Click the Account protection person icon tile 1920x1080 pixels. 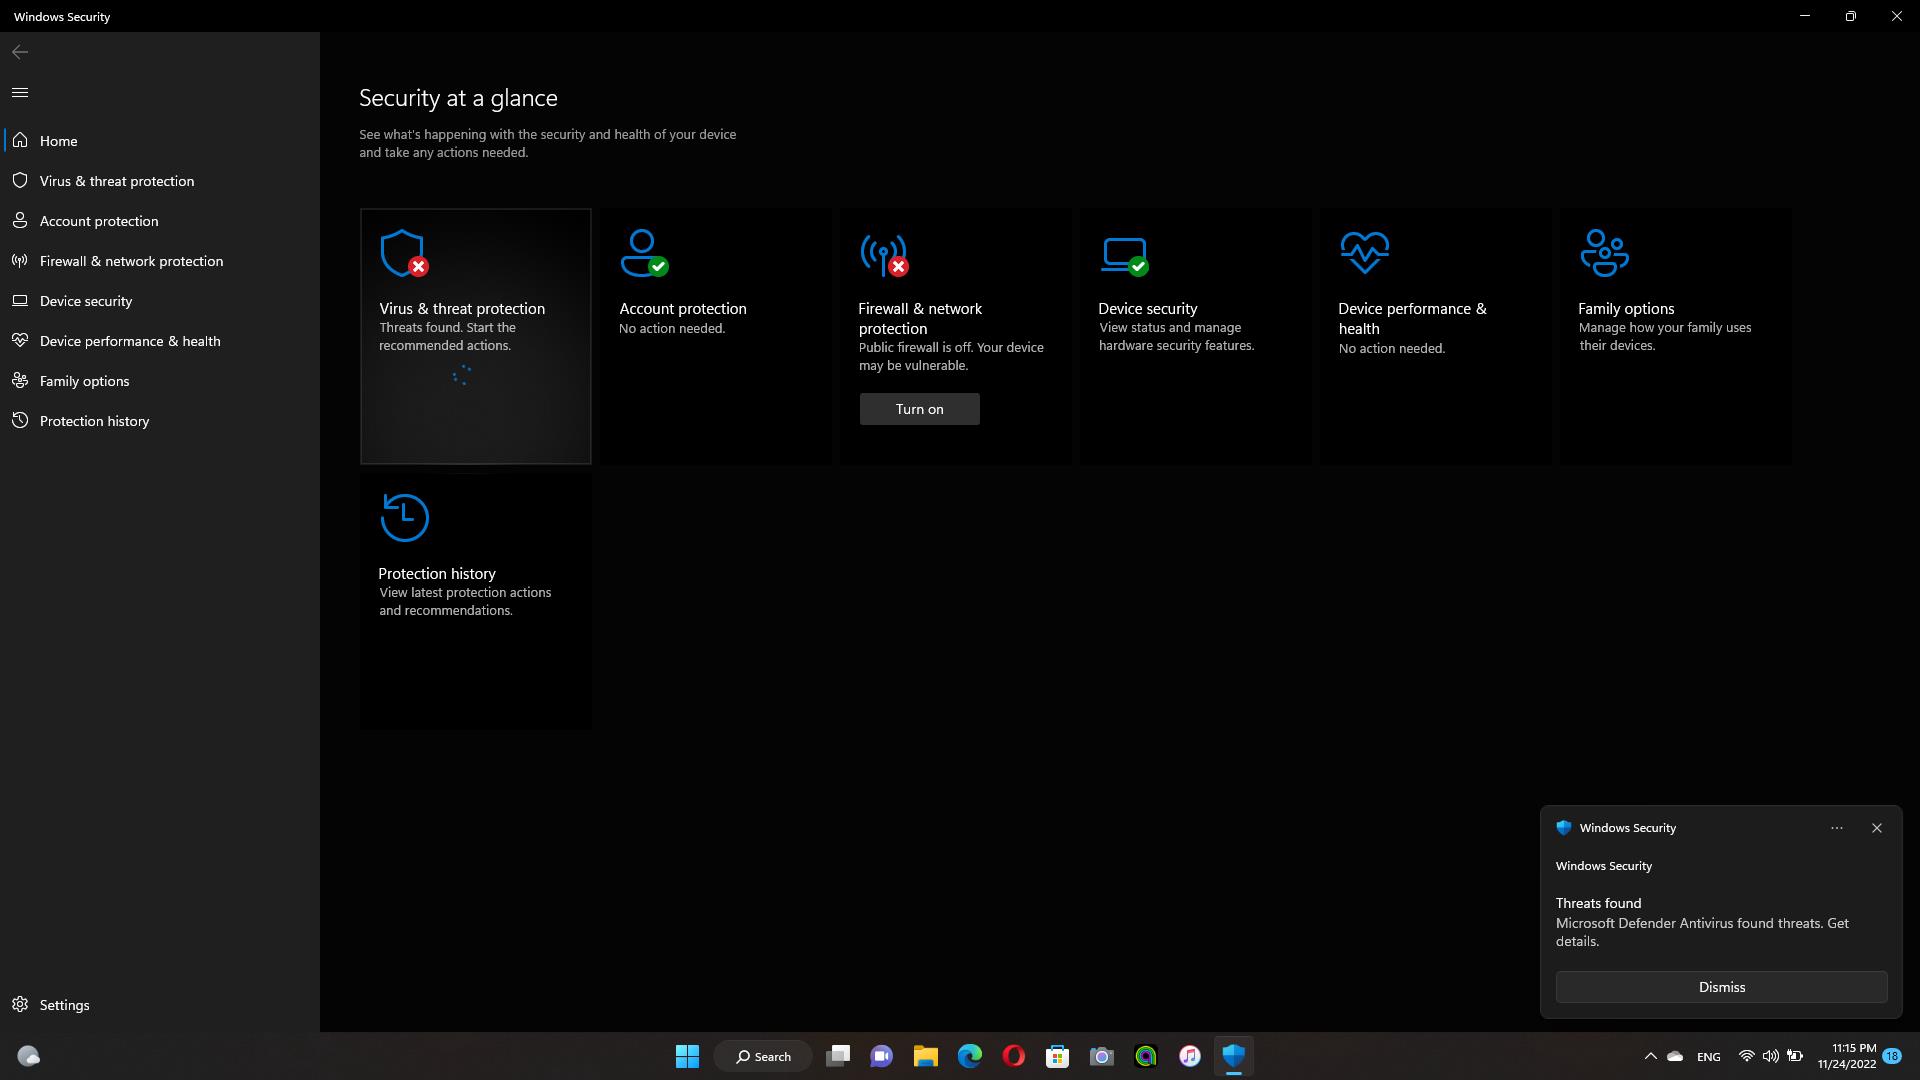pyautogui.click(x=643, y=253)
